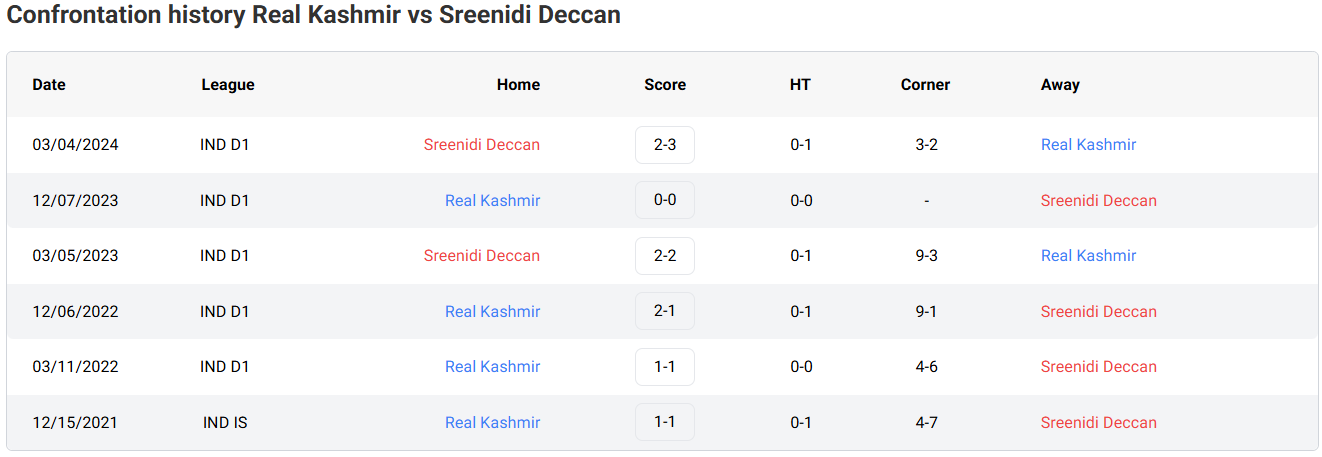Click the 9-3 corner count
This screenshot has height=457, width=1322.
point(926,256)
